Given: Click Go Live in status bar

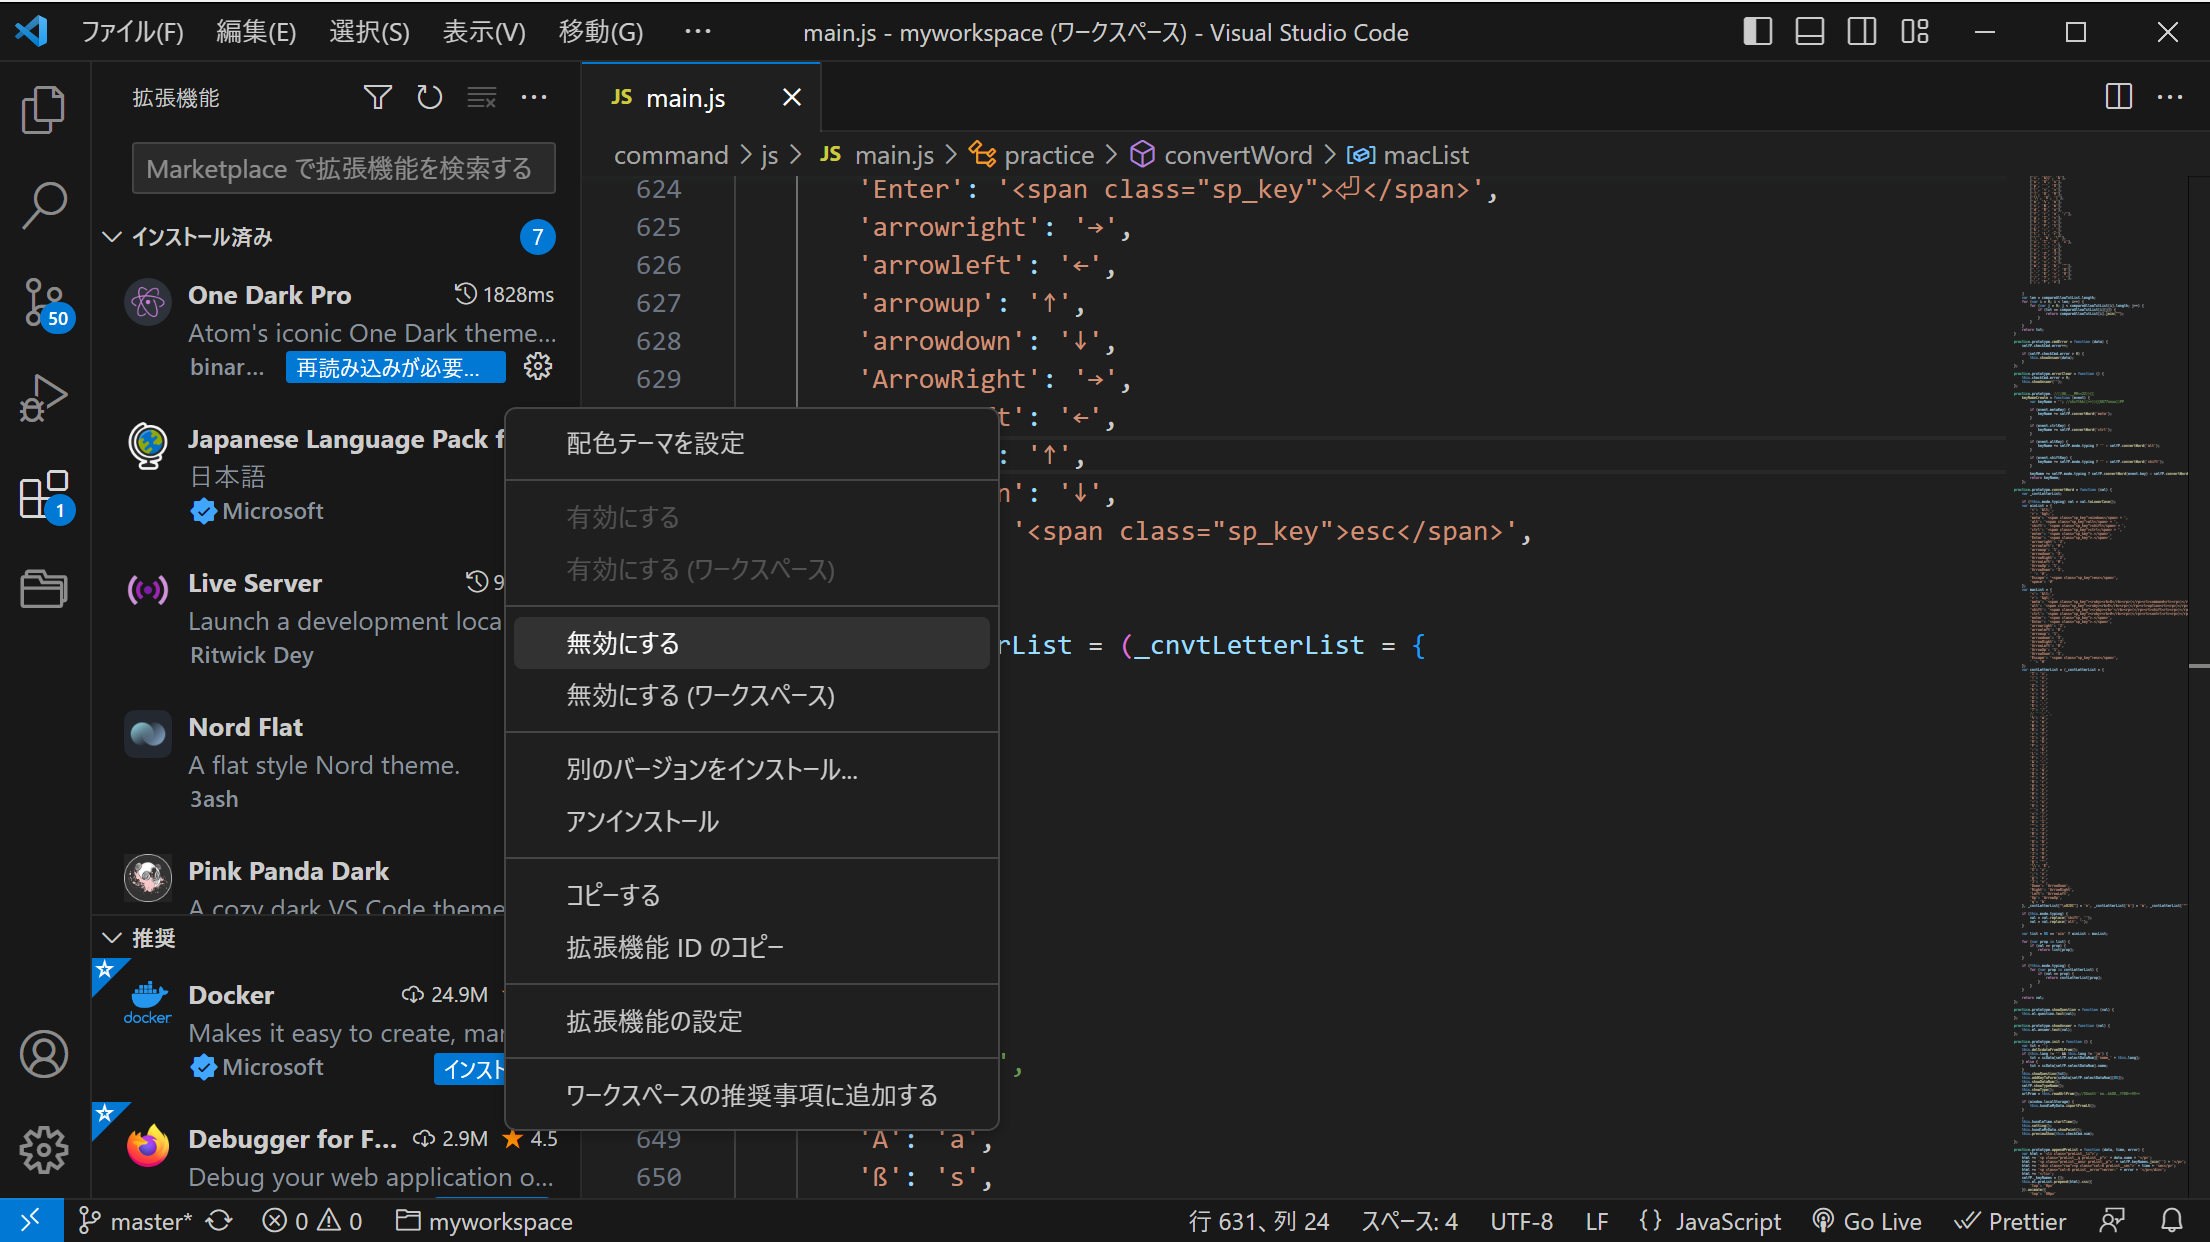Looking at the screenshot, I should coord(1866,1221).
